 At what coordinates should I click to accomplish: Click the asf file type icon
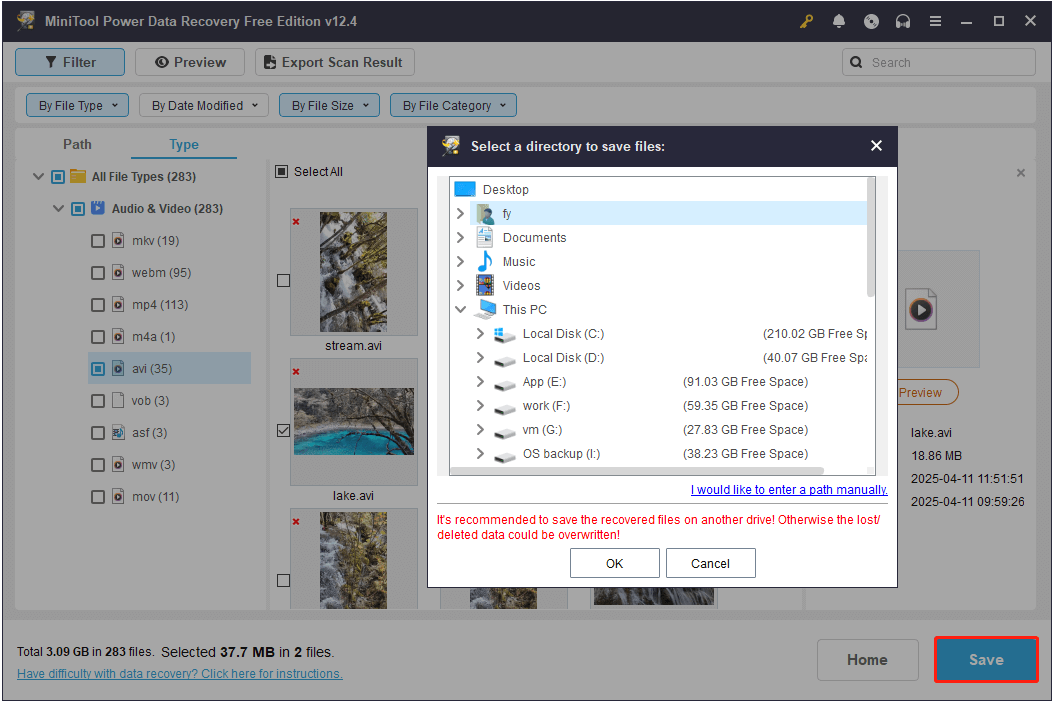tap(118, 432)
